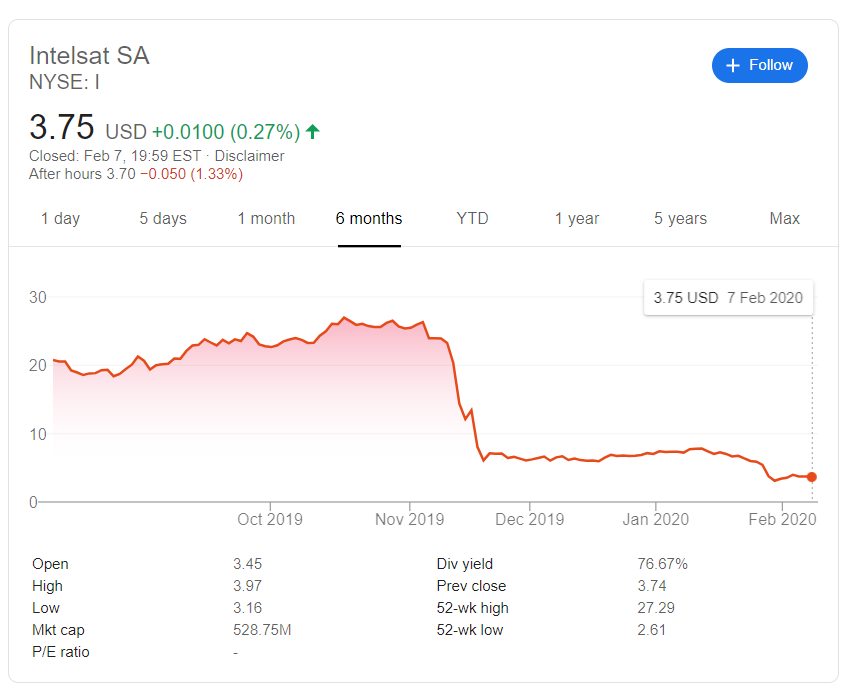Click the green up arrow icon

[x=313, y=131]
